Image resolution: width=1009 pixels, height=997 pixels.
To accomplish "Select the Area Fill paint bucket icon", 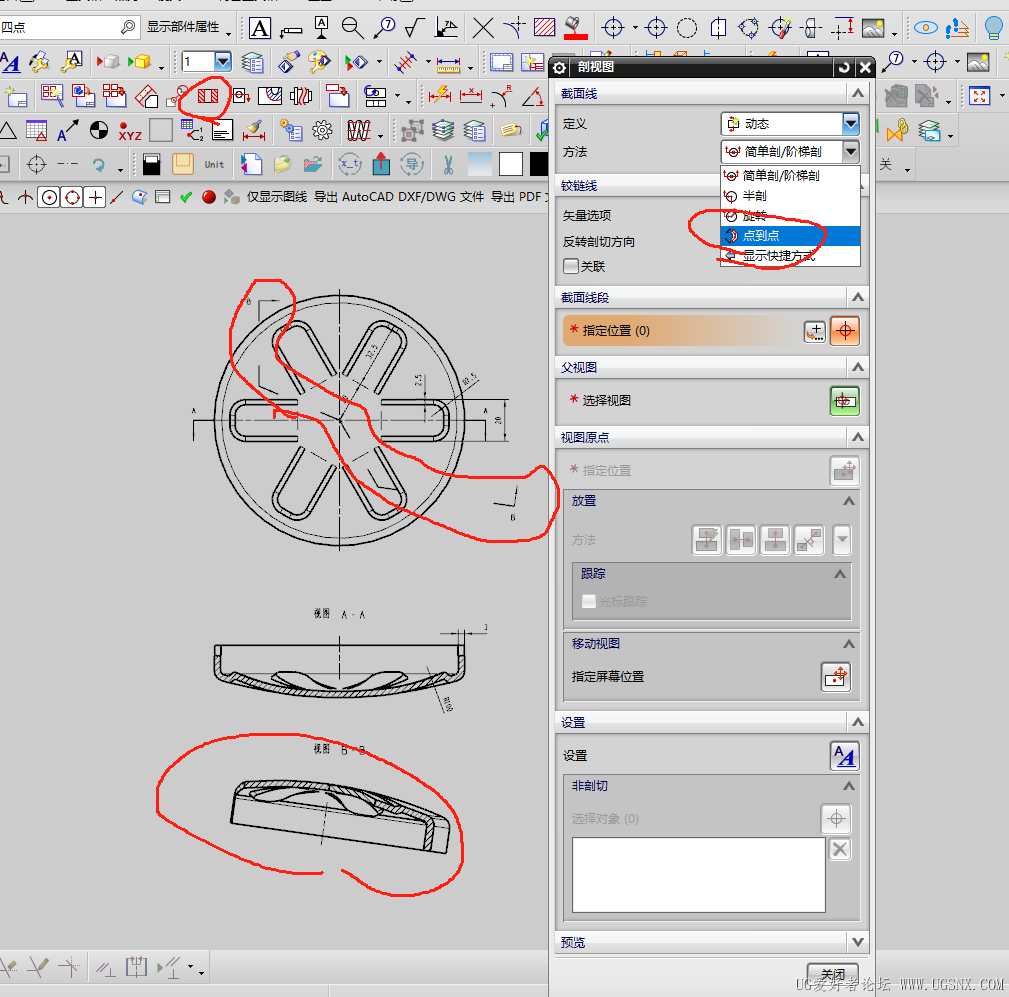I will [575, 28].
